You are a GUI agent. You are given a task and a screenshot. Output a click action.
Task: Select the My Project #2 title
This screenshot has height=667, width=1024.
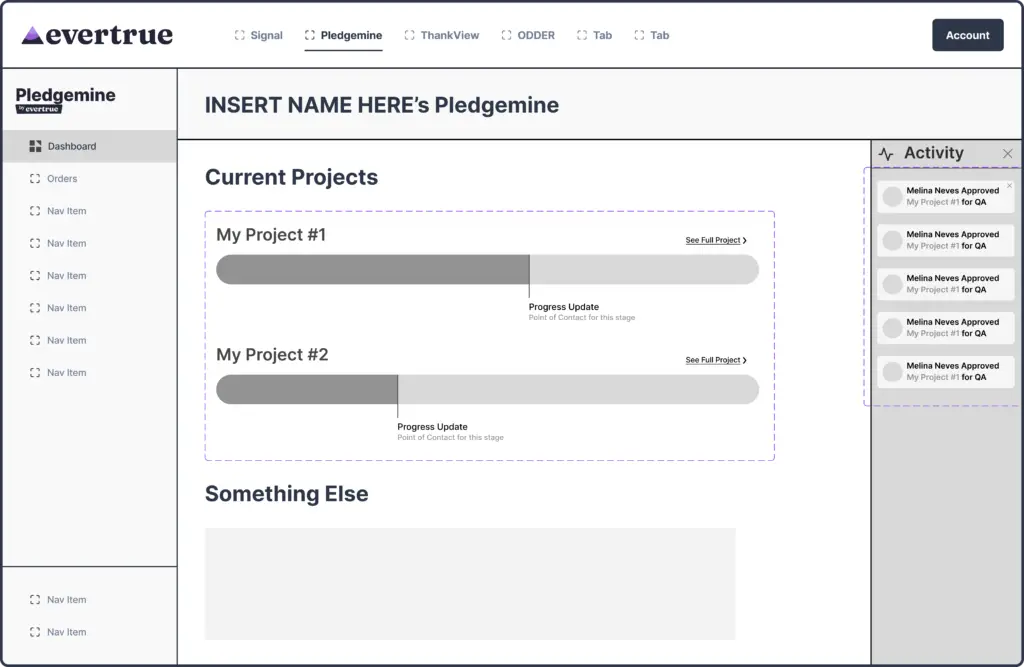tap(272, 354)
